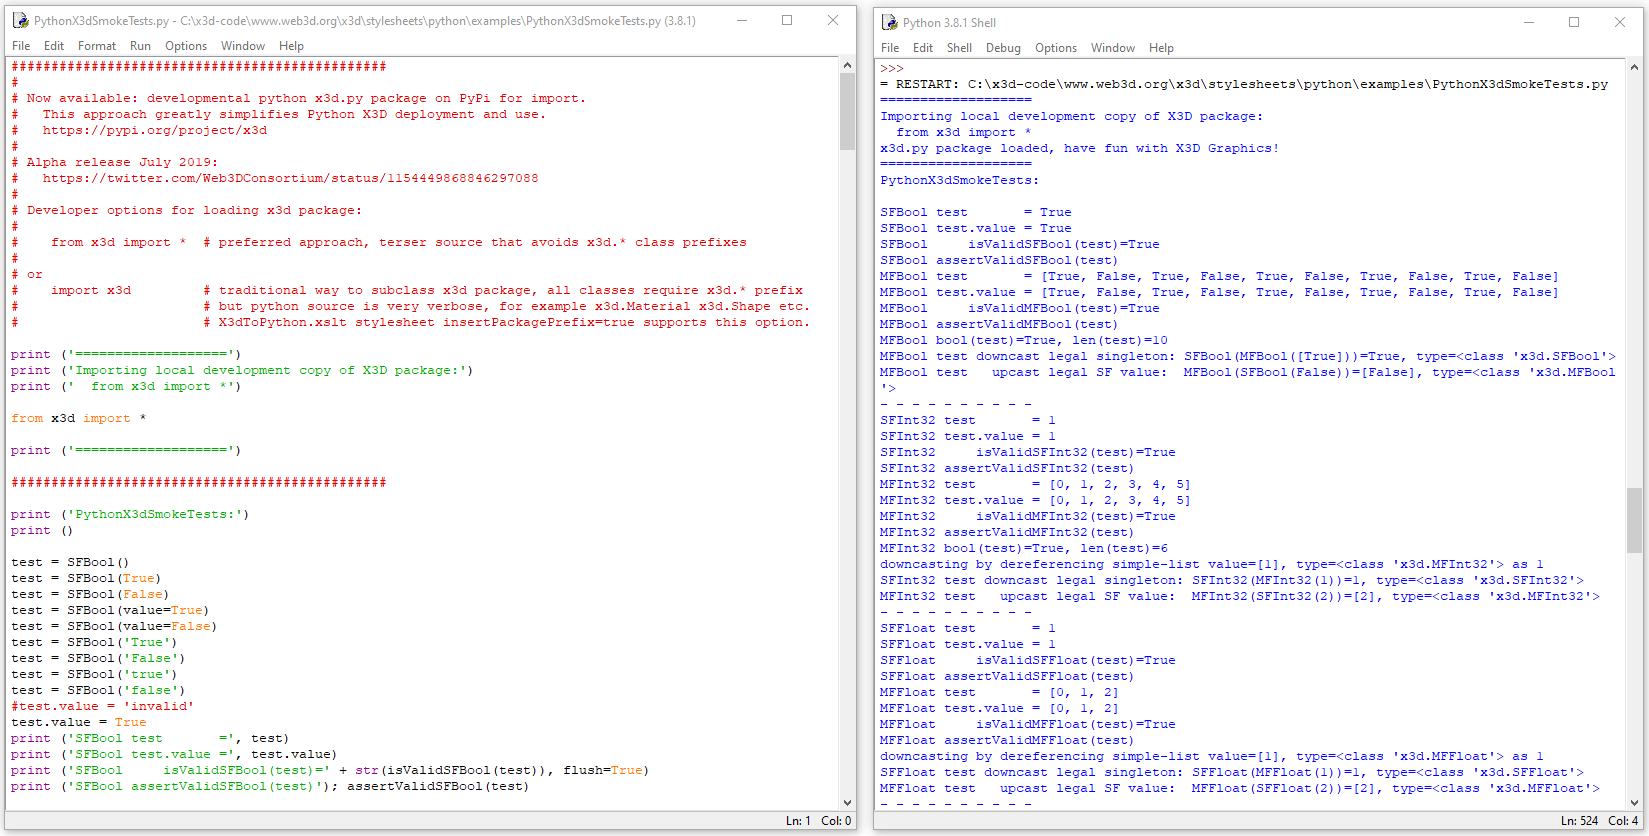
Task: Click the Shell's vertical scrollbar thumb
Action: click(x=1634, y=520)
